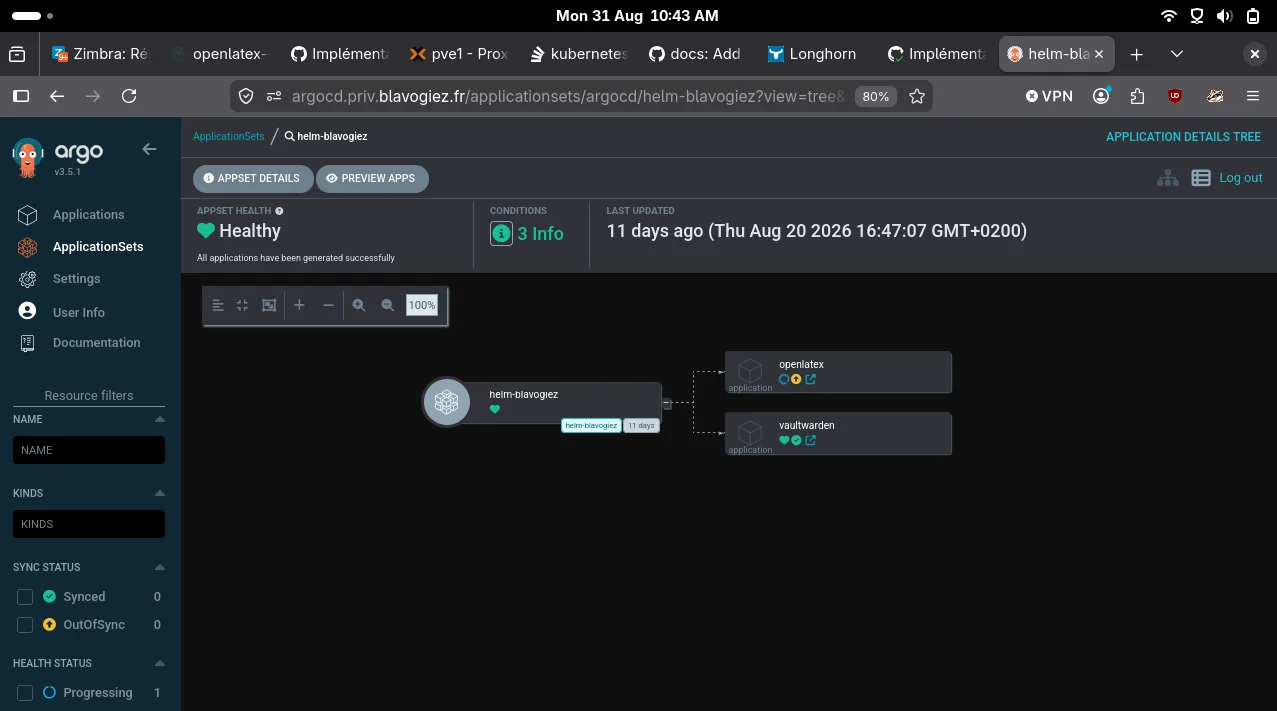Open the browser extensions puzzle icon
The image size is (1277, 711).
(1138, 96)
